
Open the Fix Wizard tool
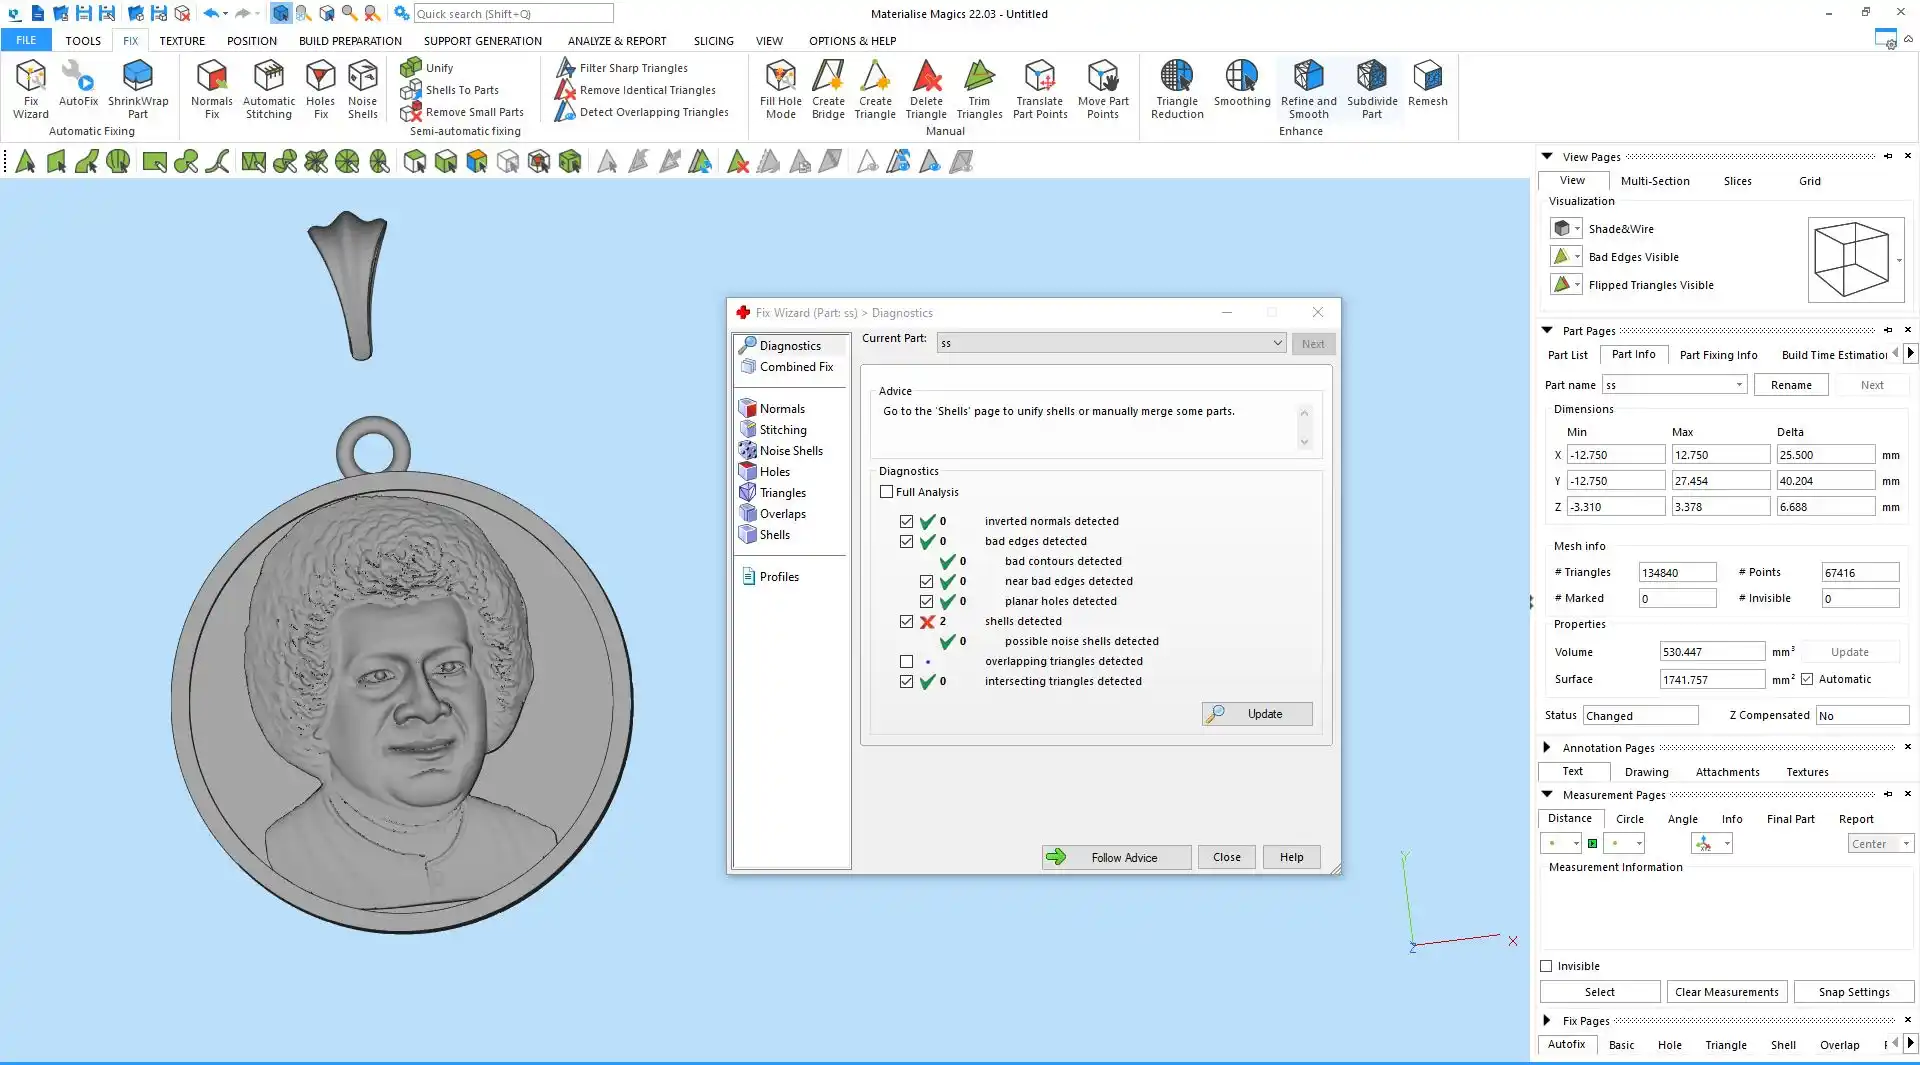[x=30, y=88]
